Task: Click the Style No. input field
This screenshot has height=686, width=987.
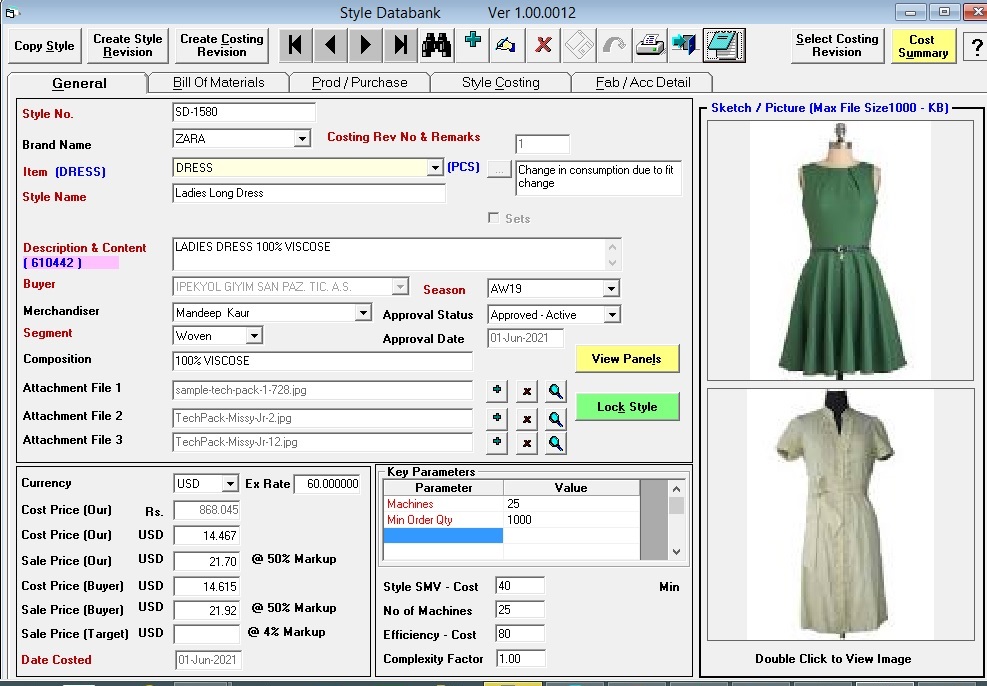Action: 244,112
